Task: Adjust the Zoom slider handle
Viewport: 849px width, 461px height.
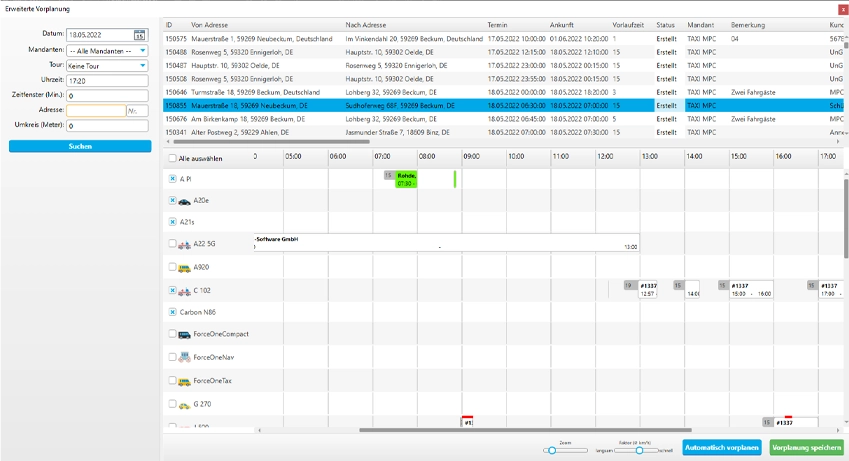Action: (x=552, y=450)
